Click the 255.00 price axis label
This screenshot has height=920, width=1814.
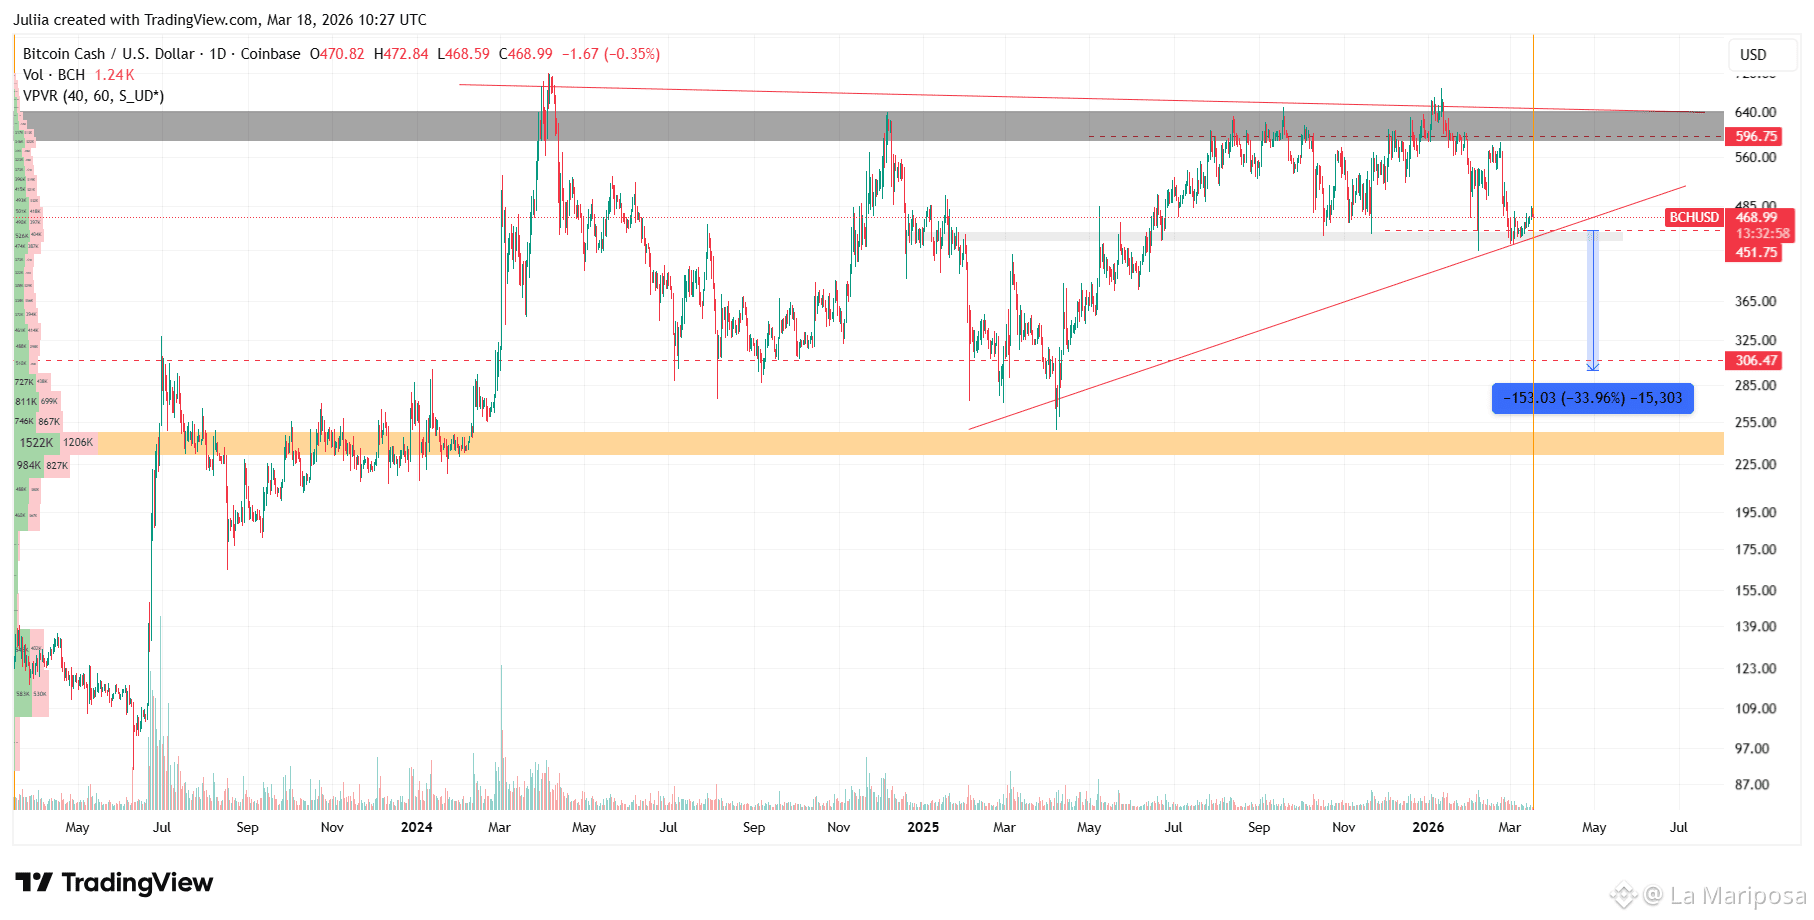[x=1756, y=422]
